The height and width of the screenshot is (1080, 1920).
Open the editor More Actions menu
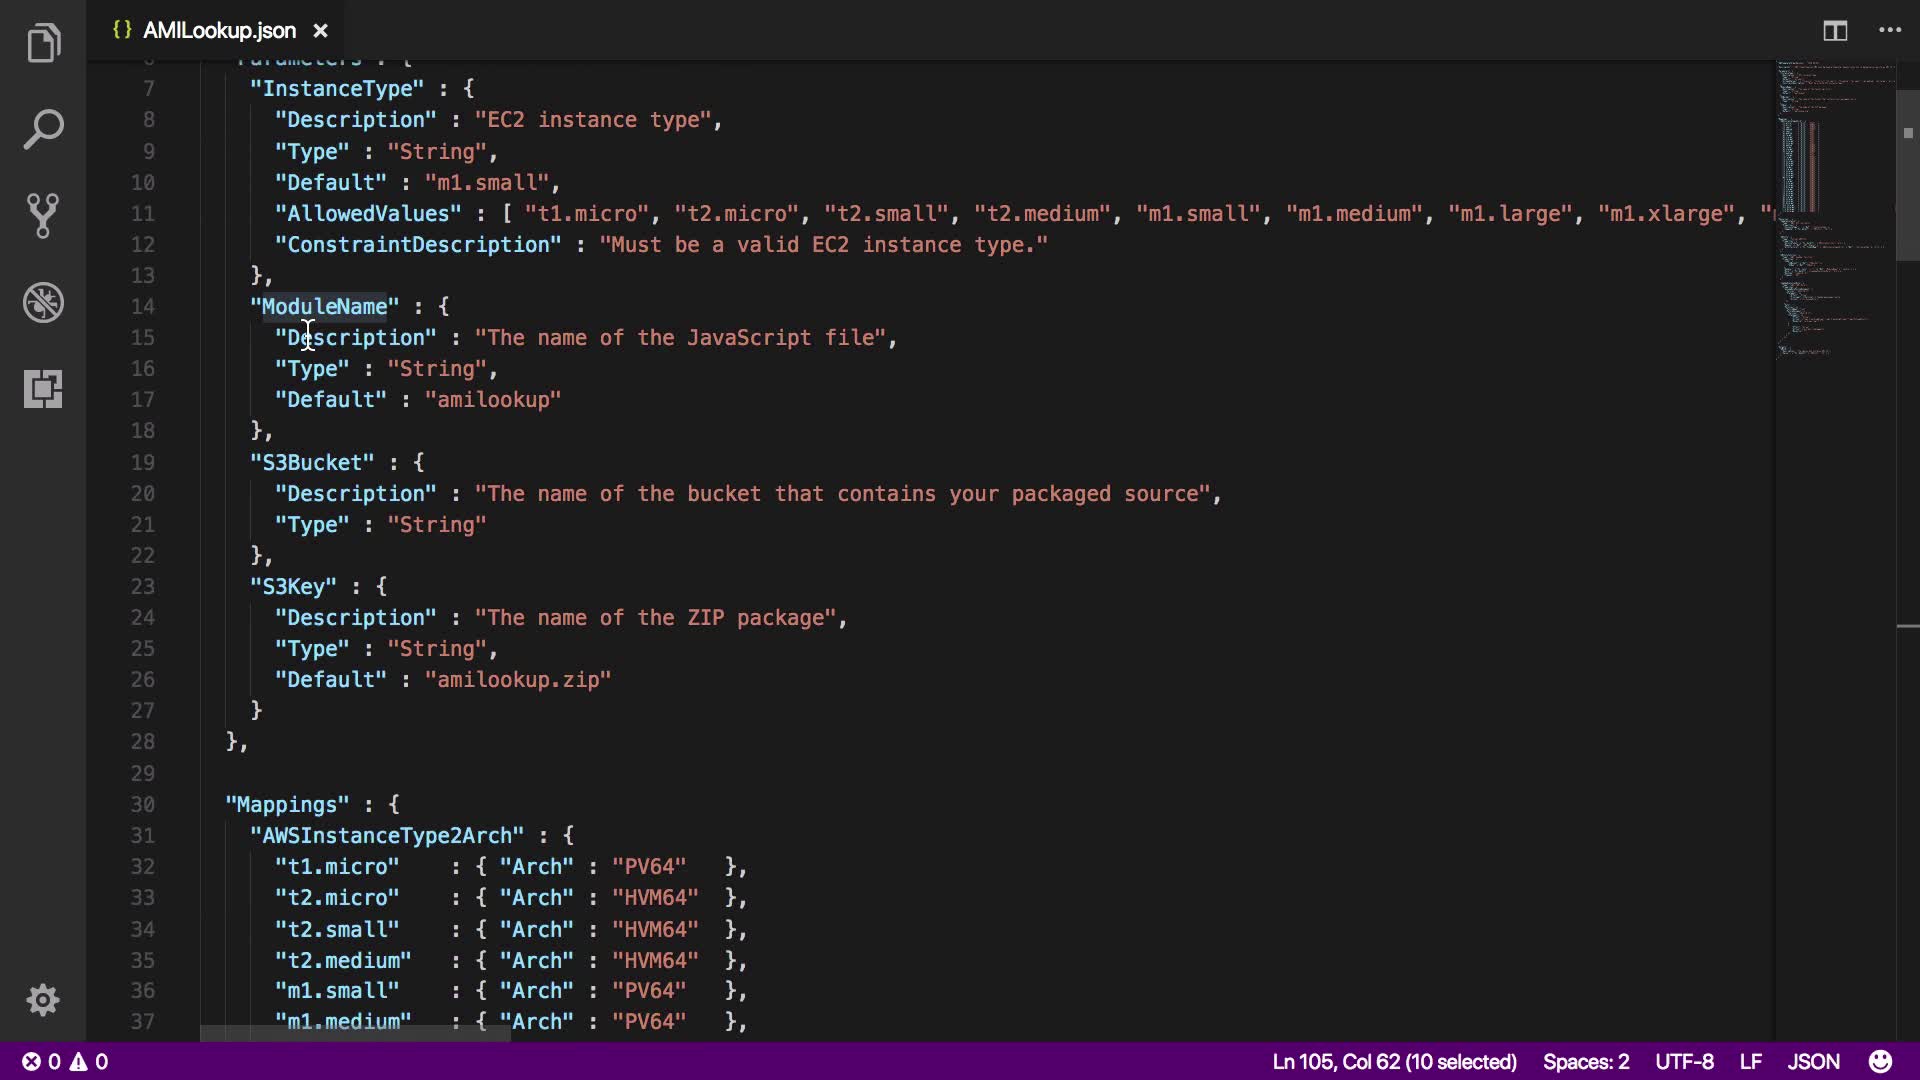pyautogui.click(x=1890, y=31)
